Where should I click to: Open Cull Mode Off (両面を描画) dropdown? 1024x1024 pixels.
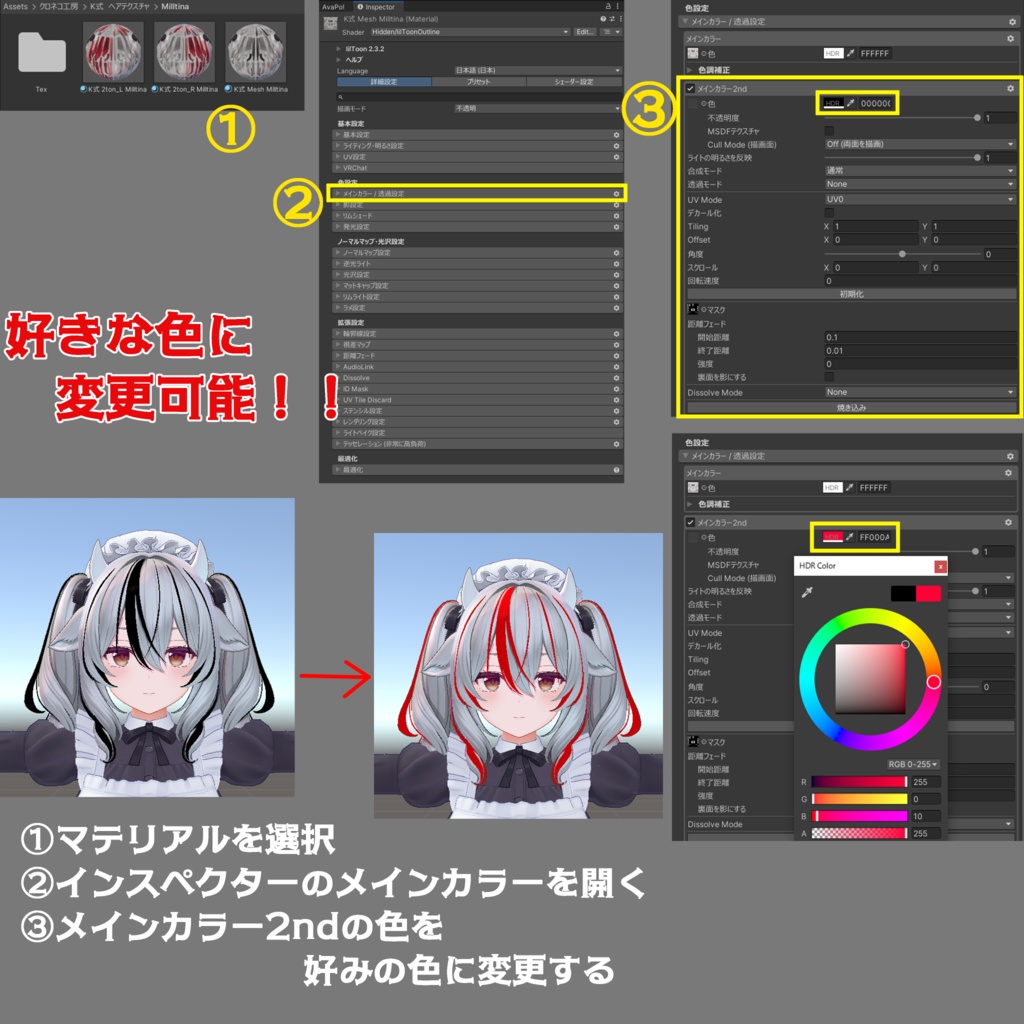920,144
